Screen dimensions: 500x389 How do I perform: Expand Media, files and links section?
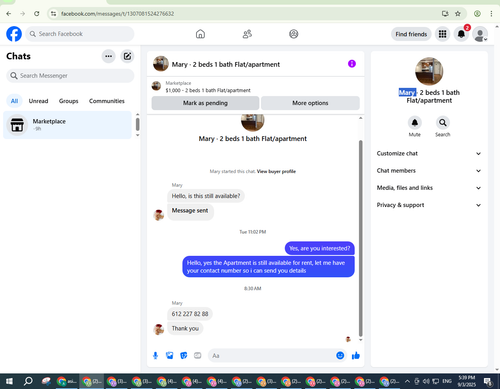pyautogui.click(x=429, y=188)
